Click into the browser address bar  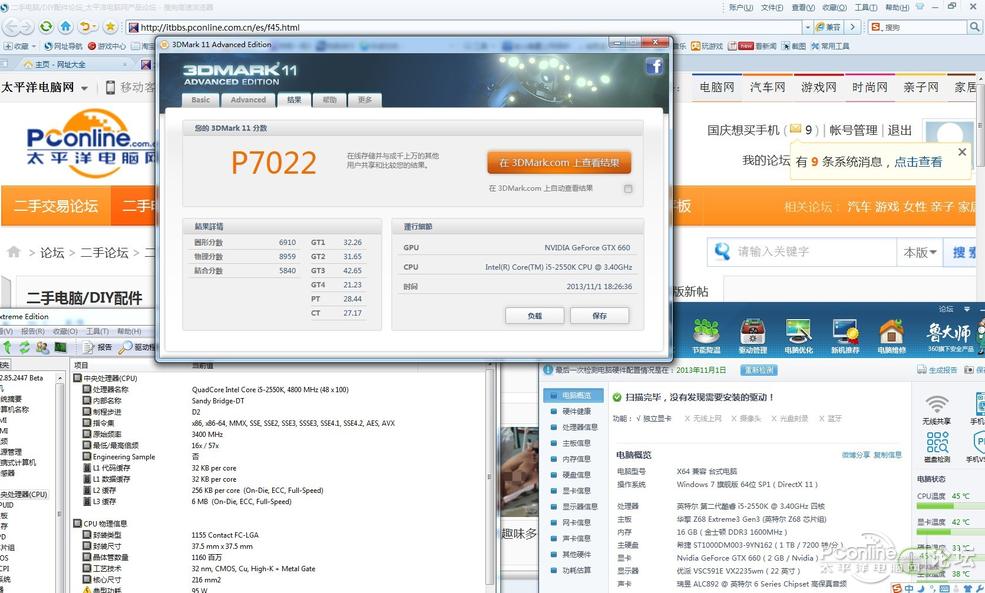pyautogui.click(x=466, y=27)
